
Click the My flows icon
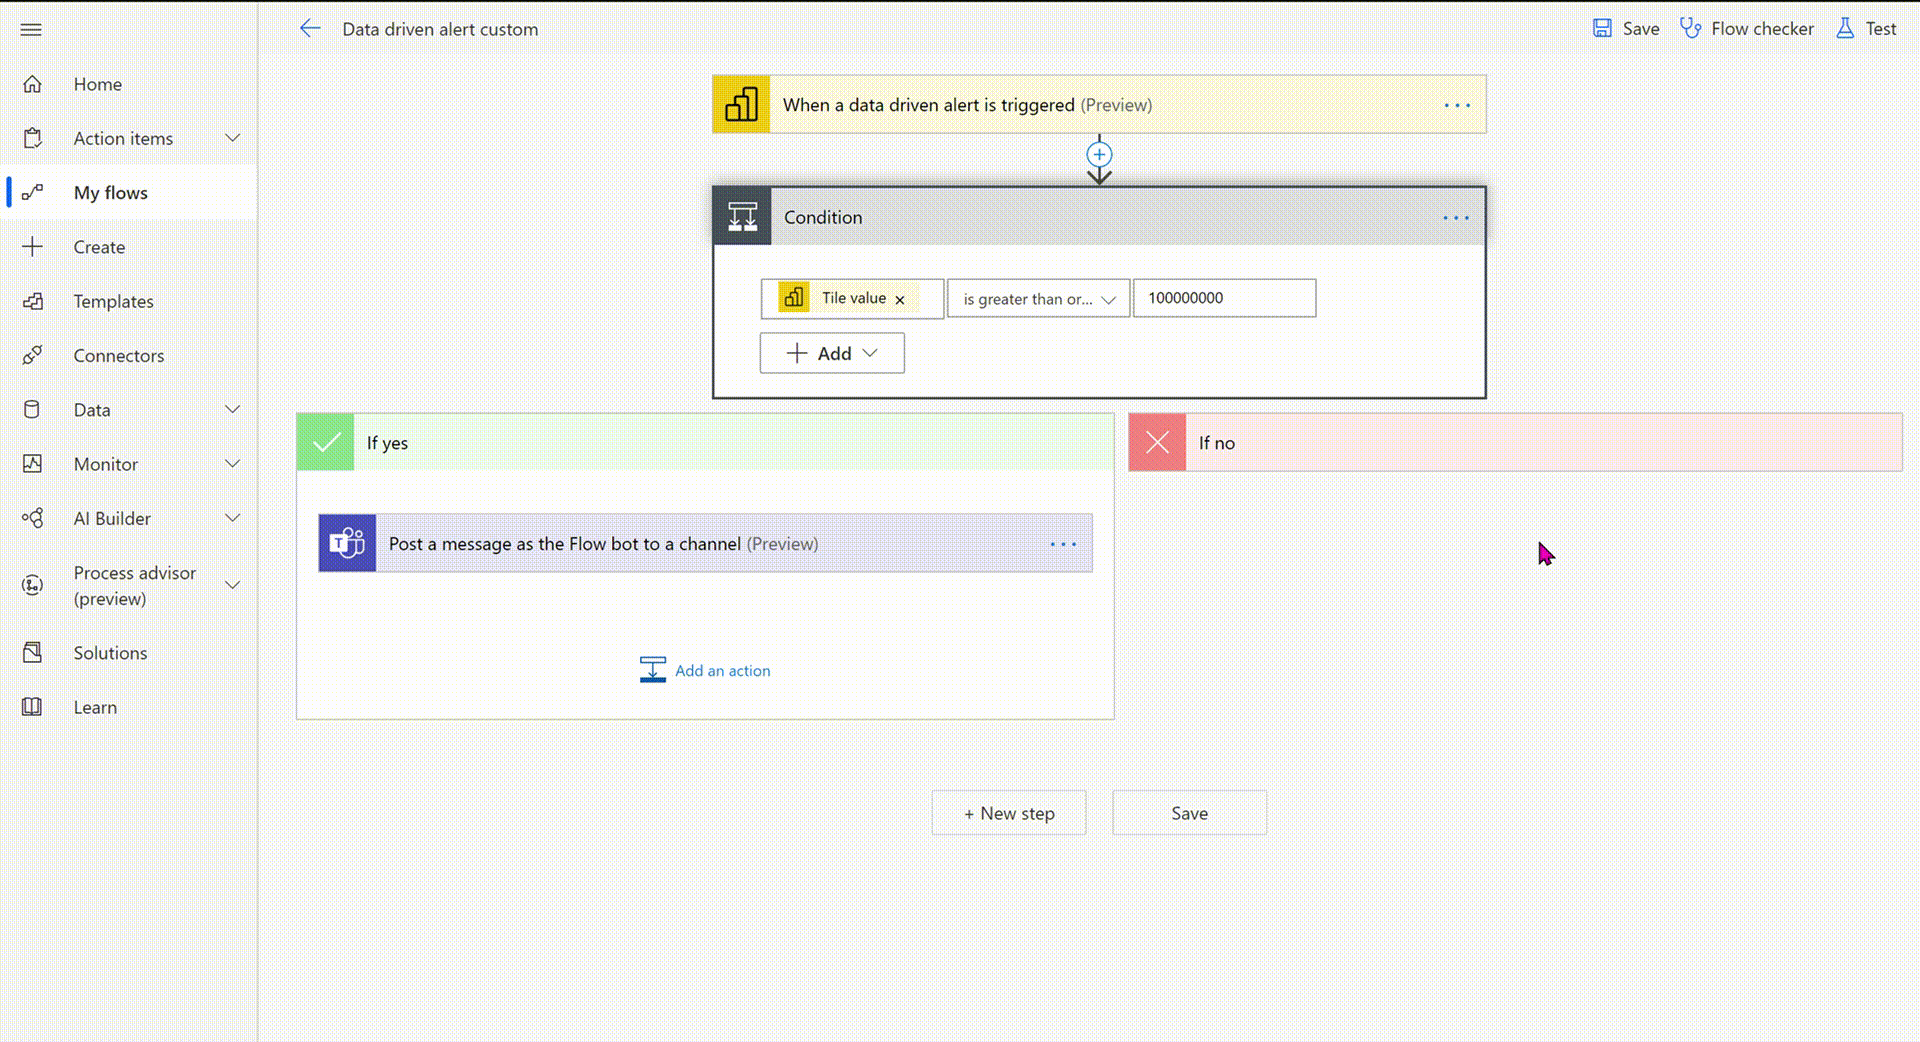click(x=32, y=192)
